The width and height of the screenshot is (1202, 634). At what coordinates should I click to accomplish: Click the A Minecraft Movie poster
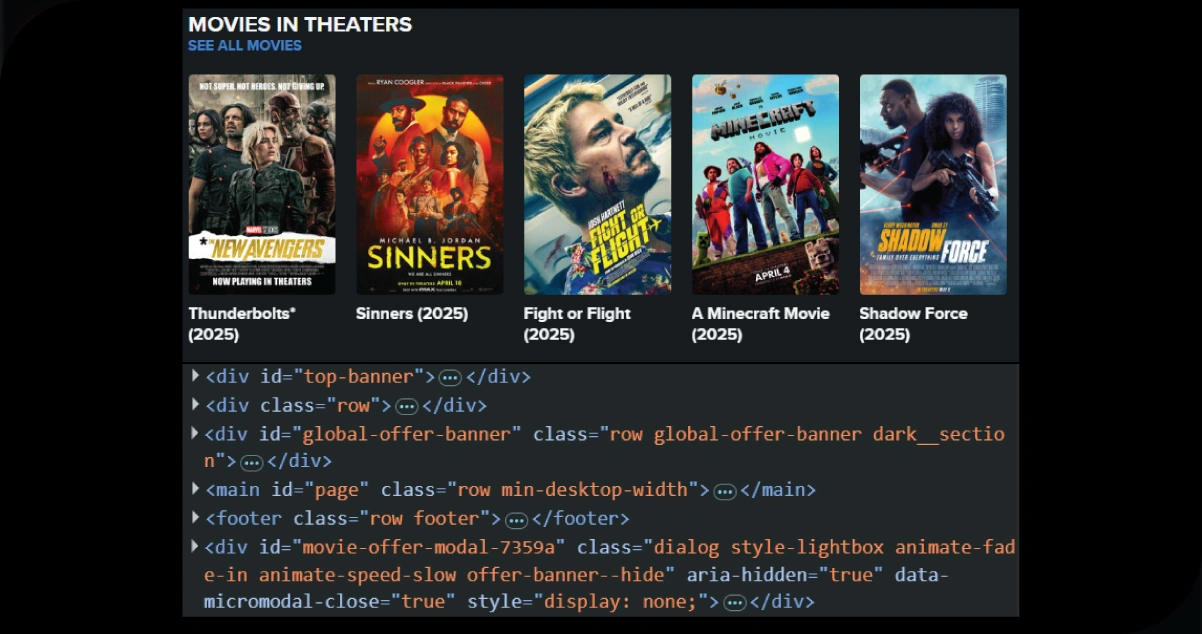point(765,184)
